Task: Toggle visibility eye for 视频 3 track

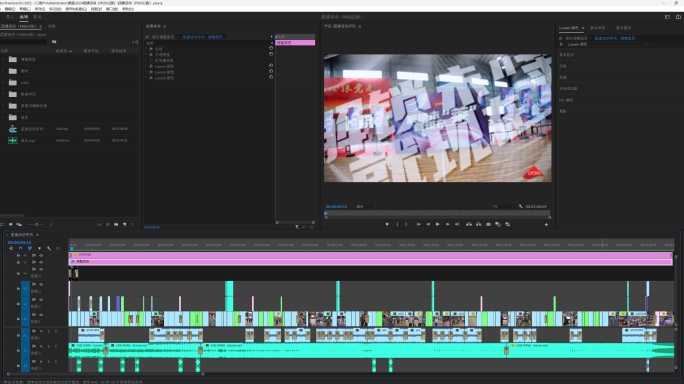Action: [41, 285]
